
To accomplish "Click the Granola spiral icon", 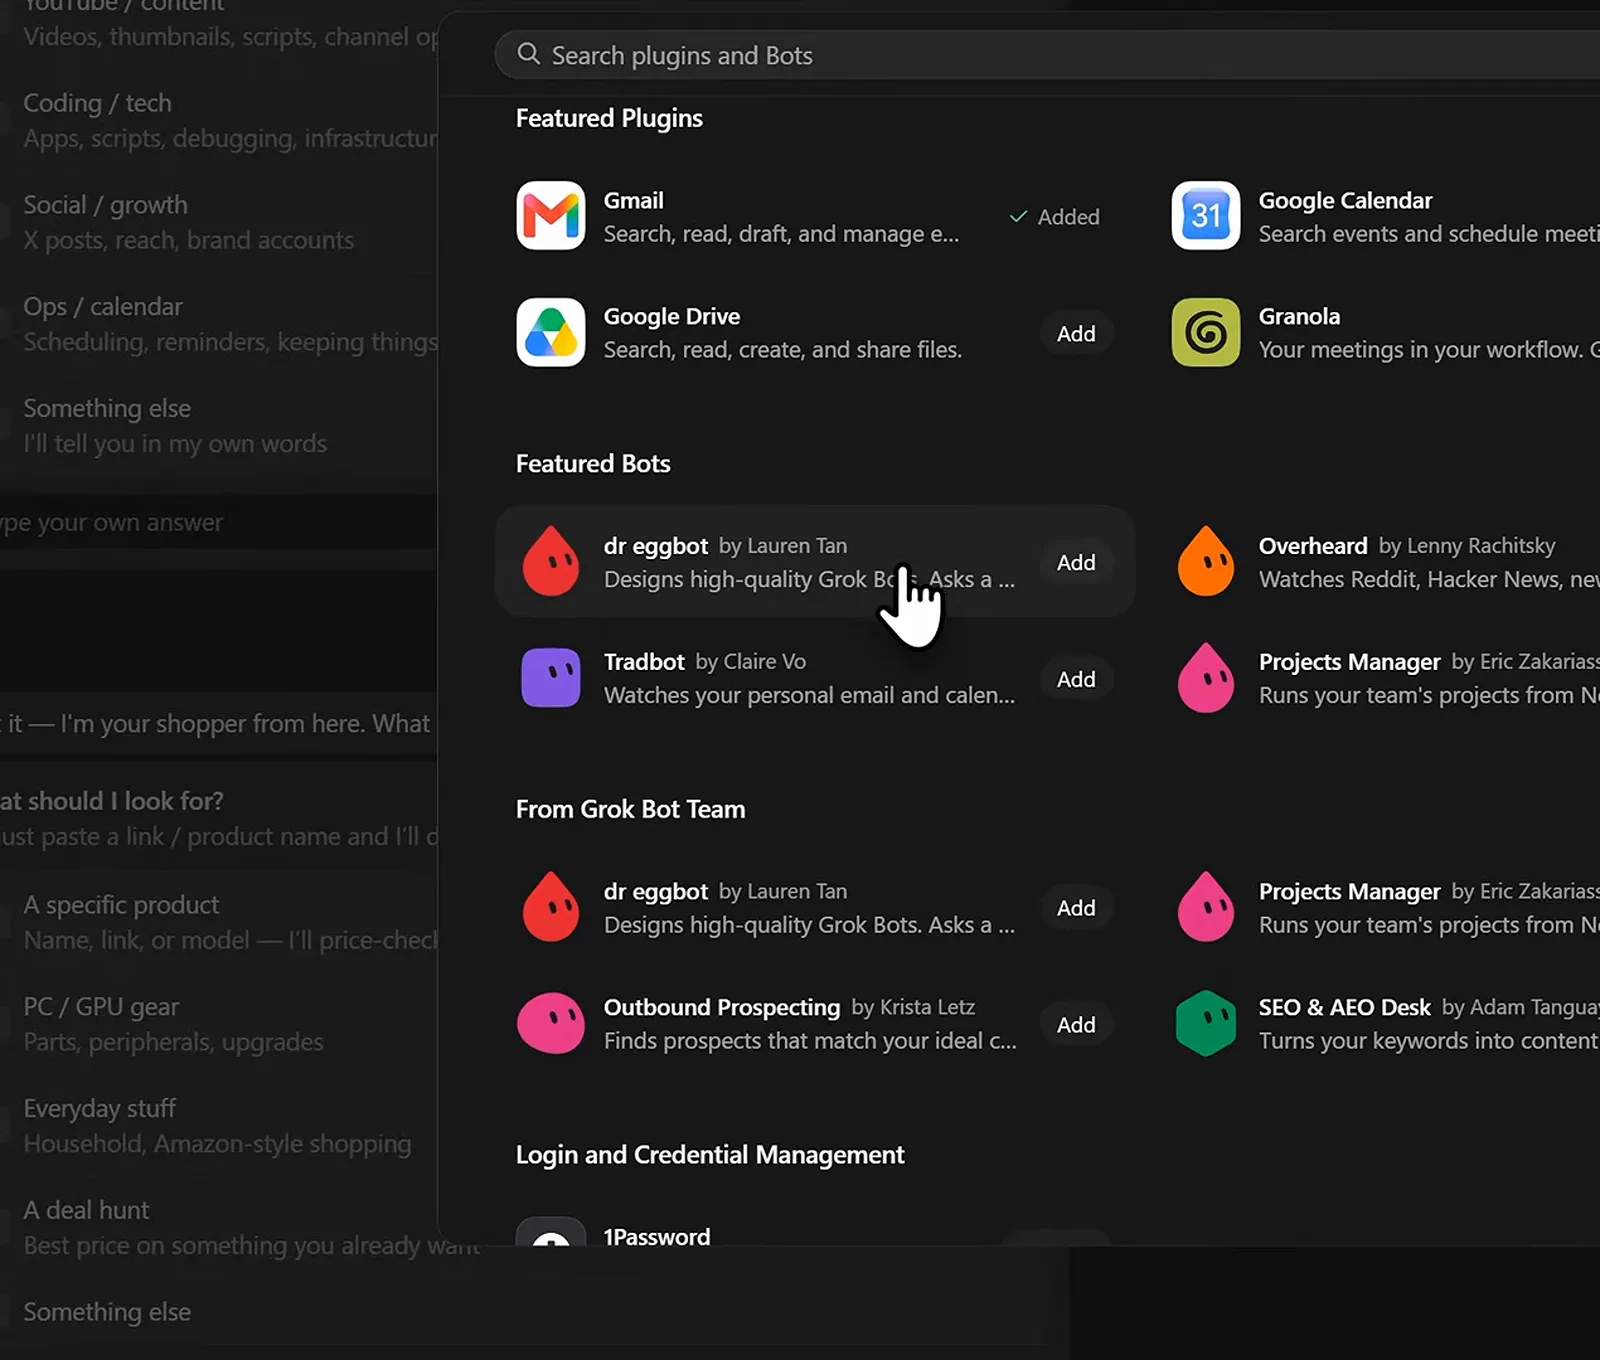I will [1205, 332].
